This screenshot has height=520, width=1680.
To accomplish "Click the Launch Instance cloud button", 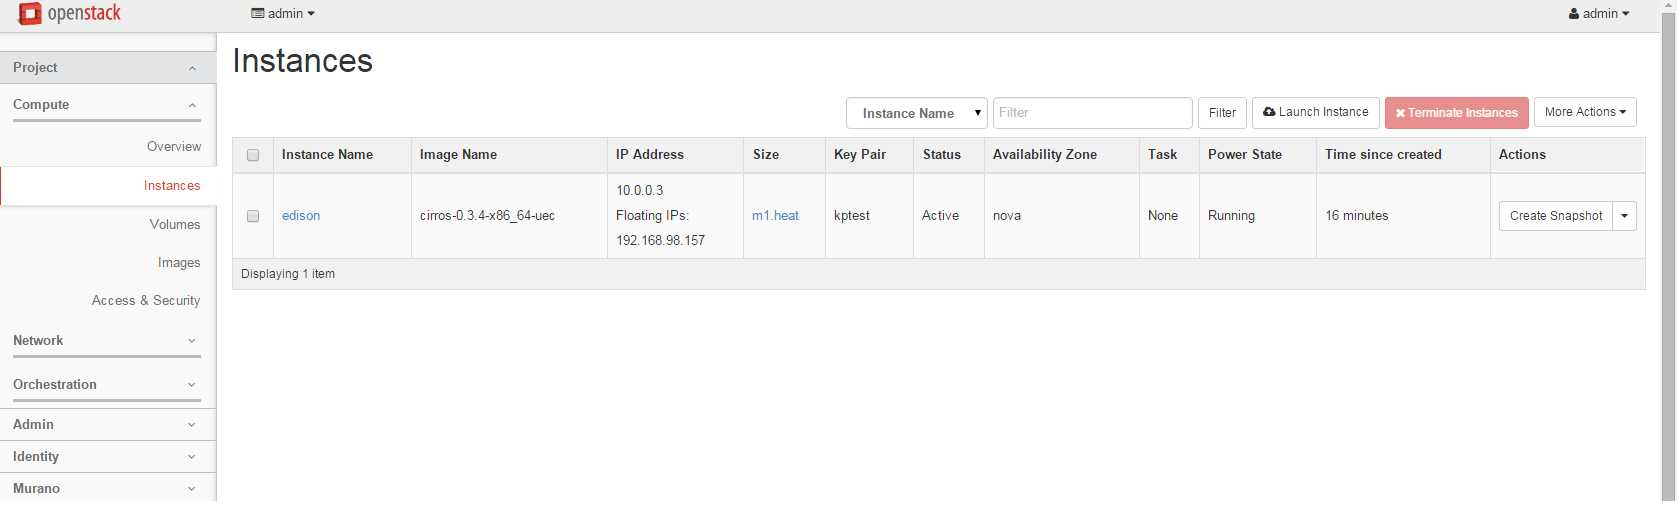I will [x=1315, y=113].
